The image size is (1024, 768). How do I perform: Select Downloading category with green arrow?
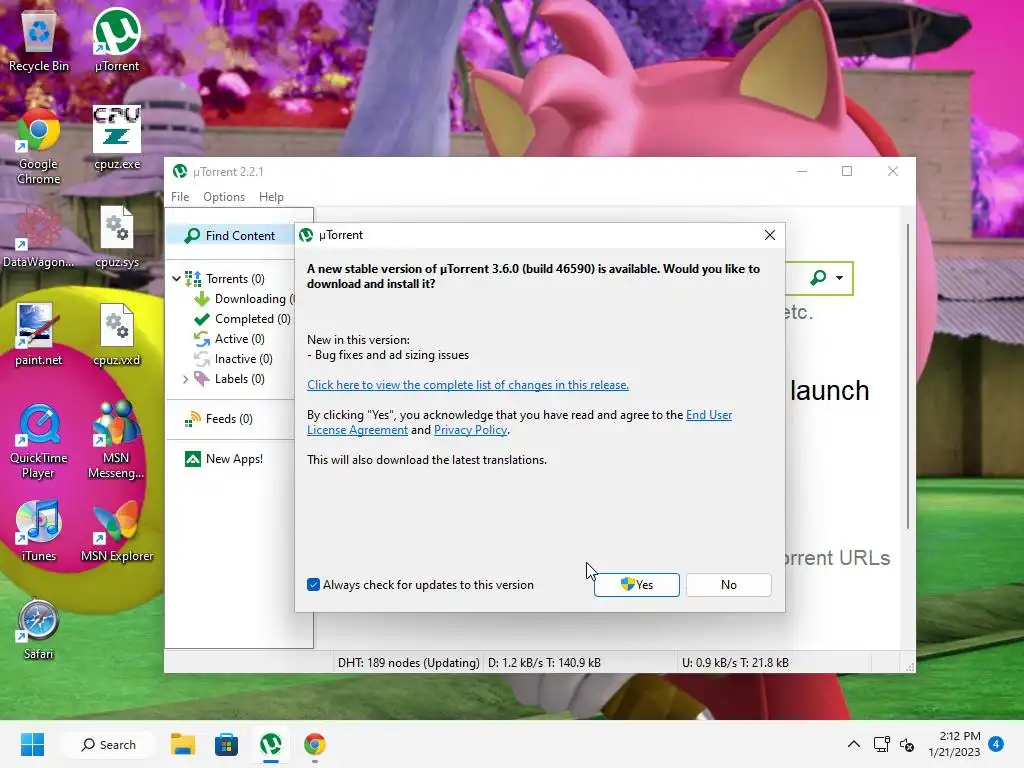243,299
